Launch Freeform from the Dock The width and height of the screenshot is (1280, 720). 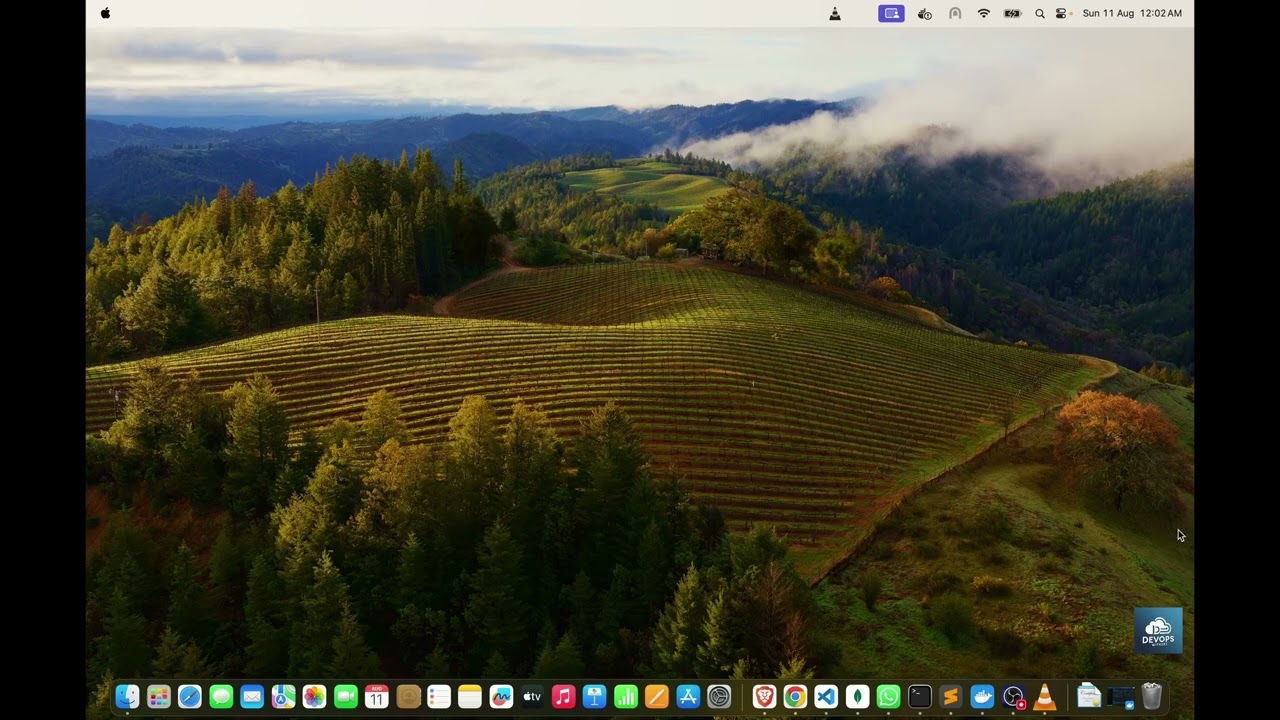(x=501, y=697)
